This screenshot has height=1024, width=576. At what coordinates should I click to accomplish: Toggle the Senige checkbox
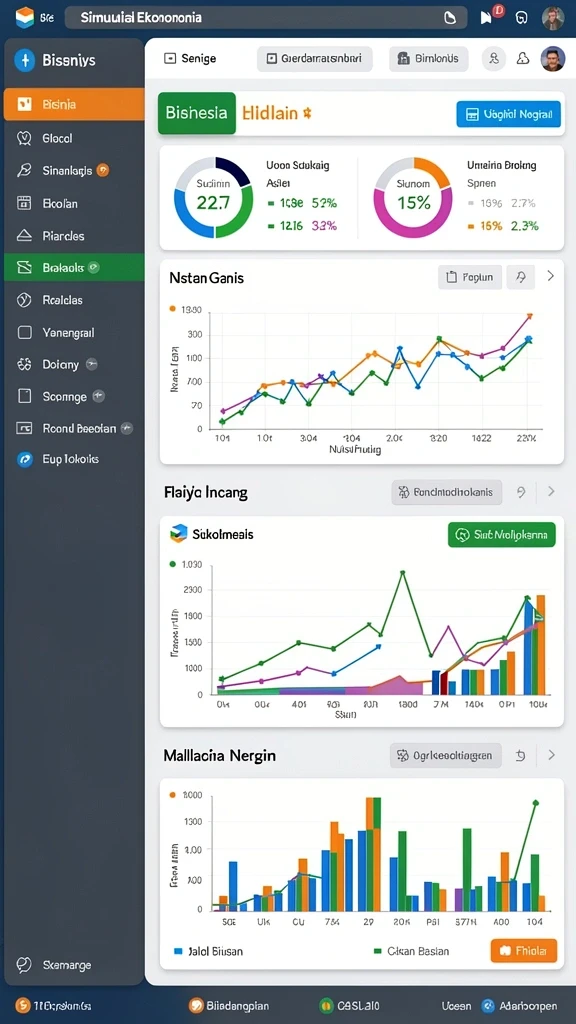click(170, 59)
